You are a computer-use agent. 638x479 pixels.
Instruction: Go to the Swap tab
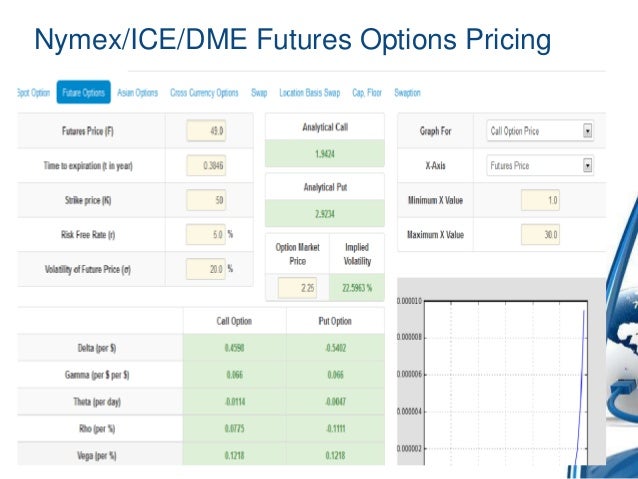pyautogui.click(x=259, y=93)
